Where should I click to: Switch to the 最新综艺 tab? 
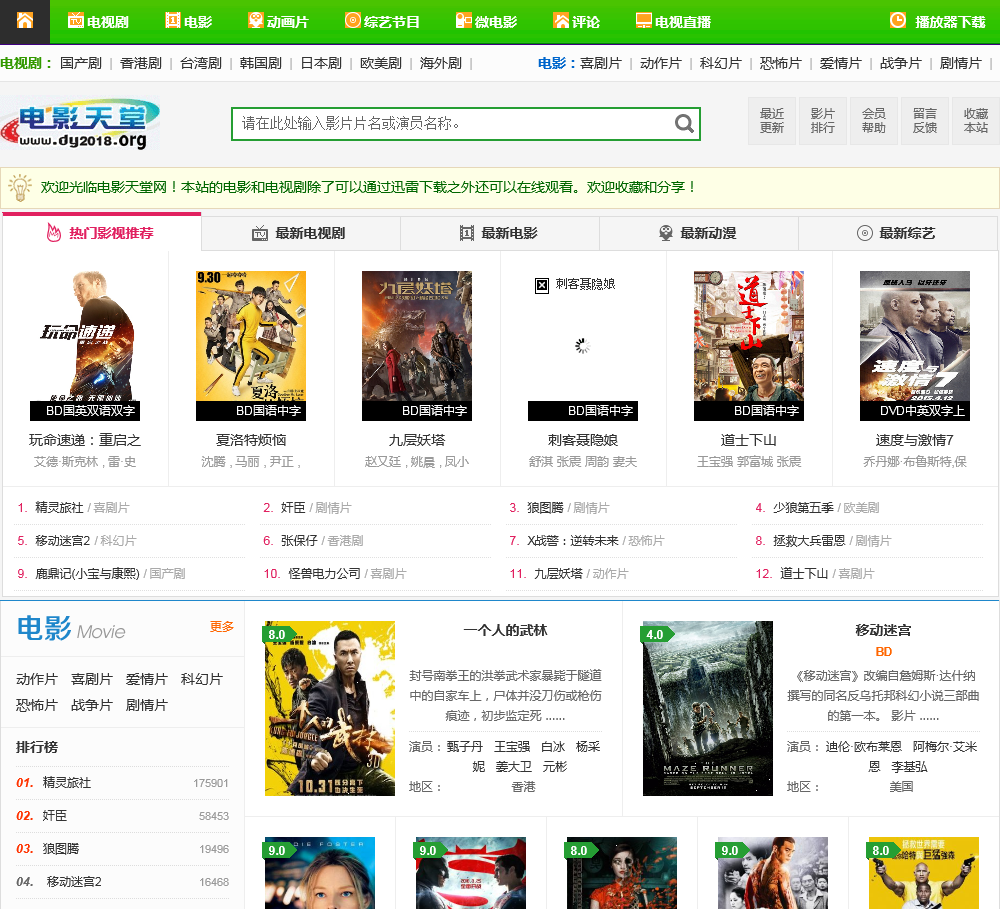897,233
